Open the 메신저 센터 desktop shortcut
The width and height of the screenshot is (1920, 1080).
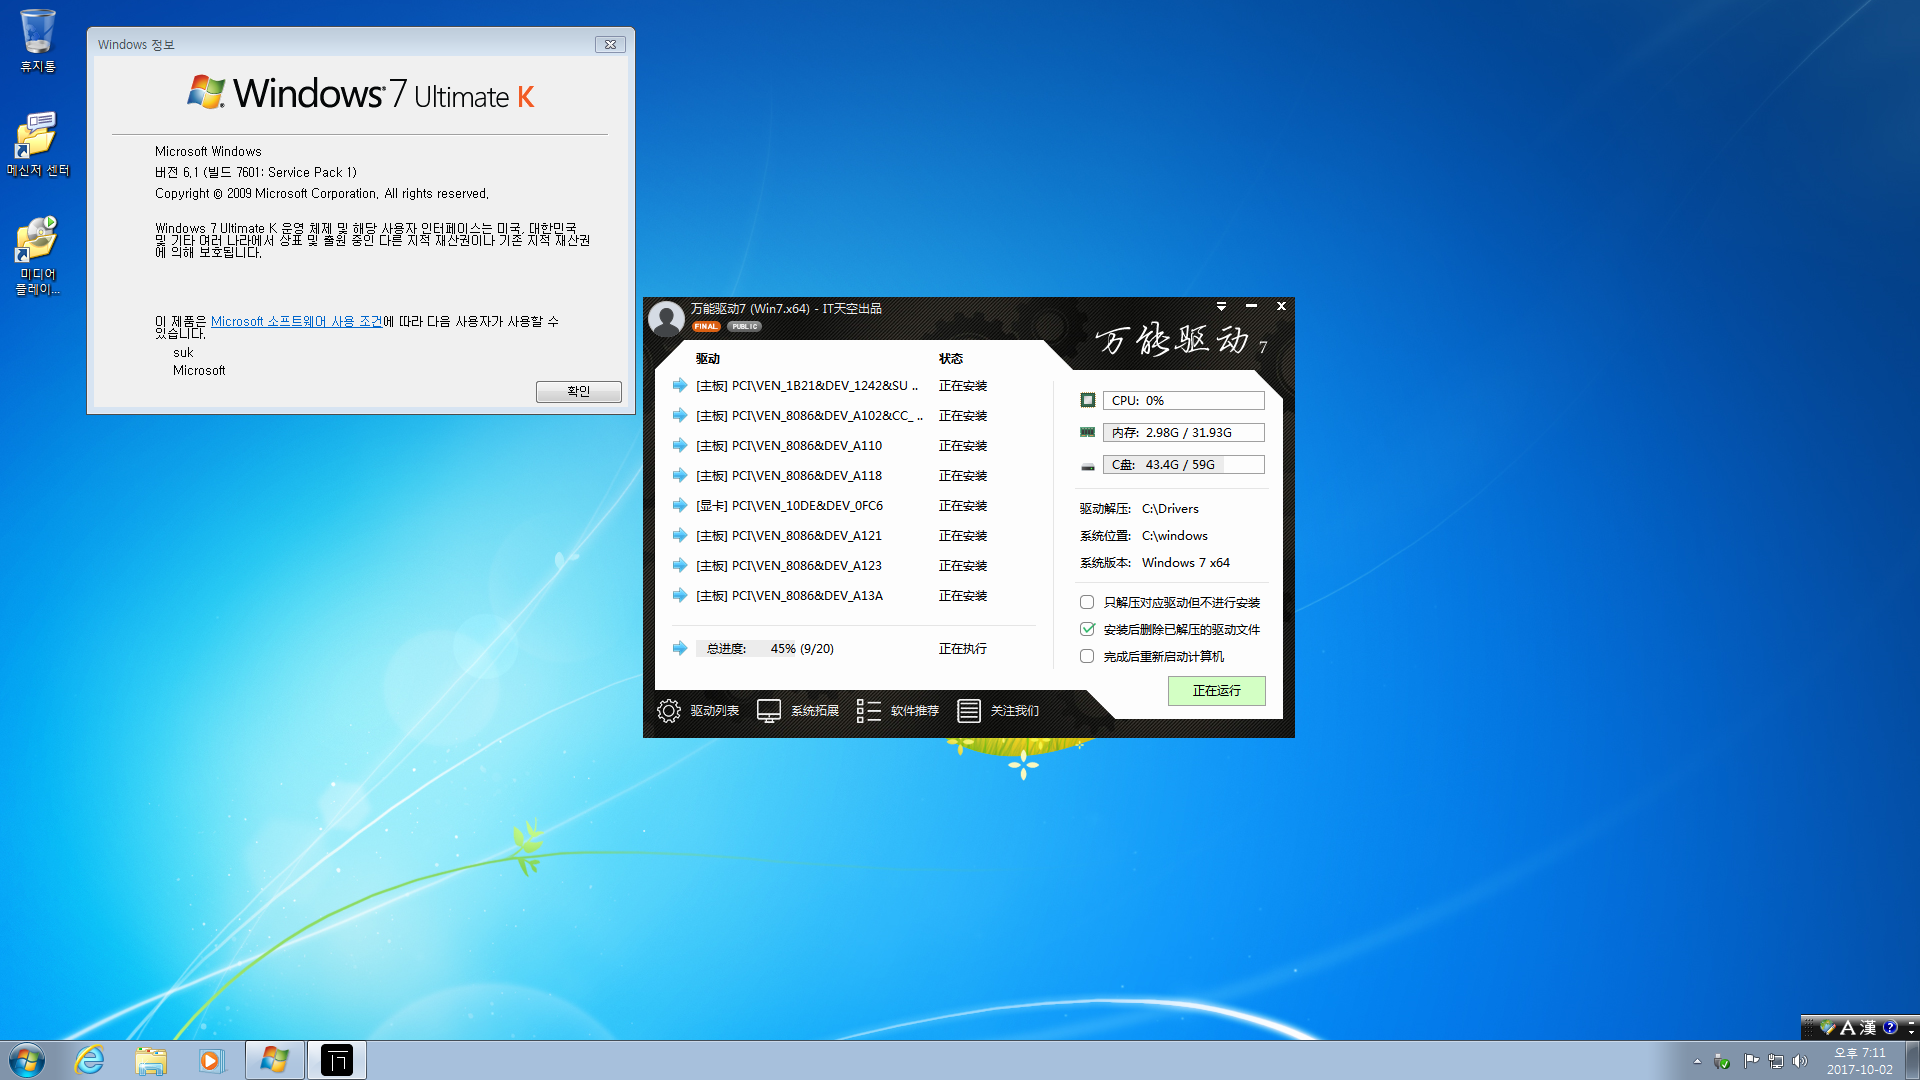[x=38, y=145]
